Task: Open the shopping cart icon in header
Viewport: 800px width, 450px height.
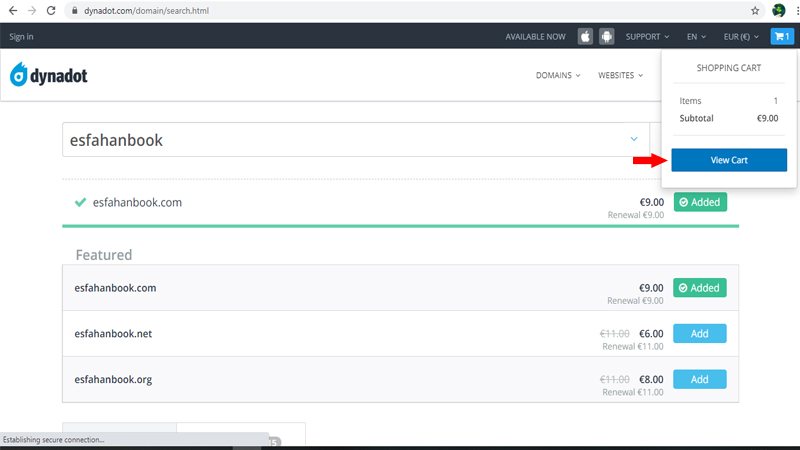Action: coord(782,37)
